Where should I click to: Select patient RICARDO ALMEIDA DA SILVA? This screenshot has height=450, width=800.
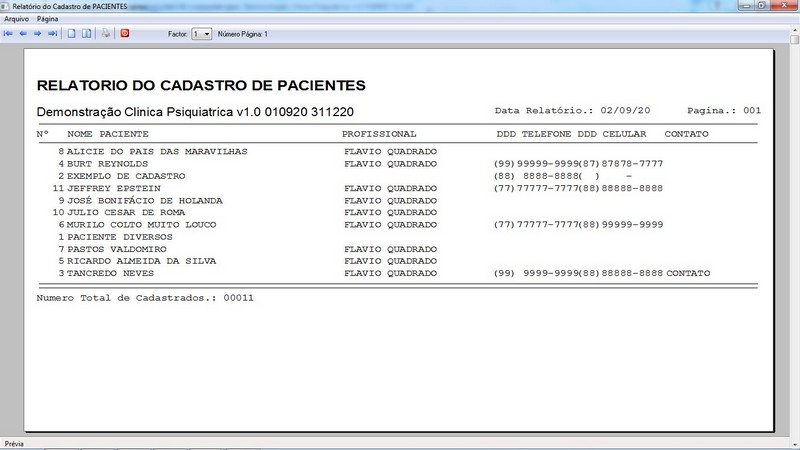(x=141, y=261)
